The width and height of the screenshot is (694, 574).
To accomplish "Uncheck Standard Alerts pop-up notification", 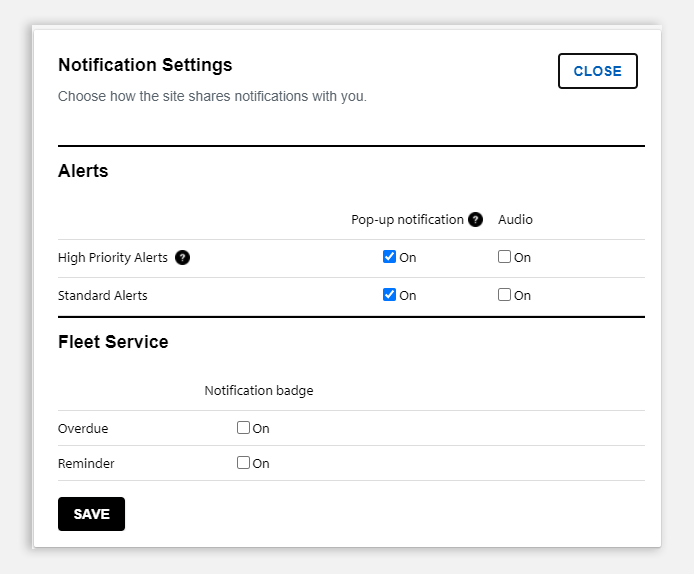I will [389, 295].
